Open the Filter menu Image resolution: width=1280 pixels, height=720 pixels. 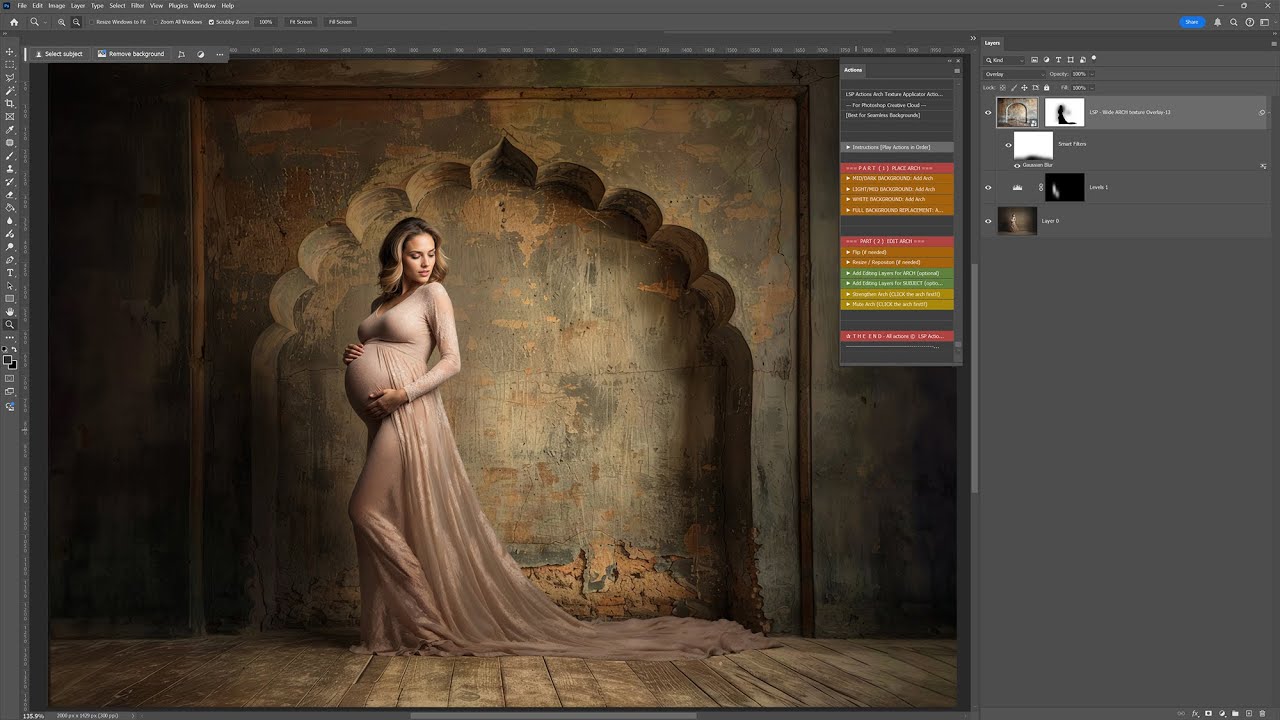(136, 6)
